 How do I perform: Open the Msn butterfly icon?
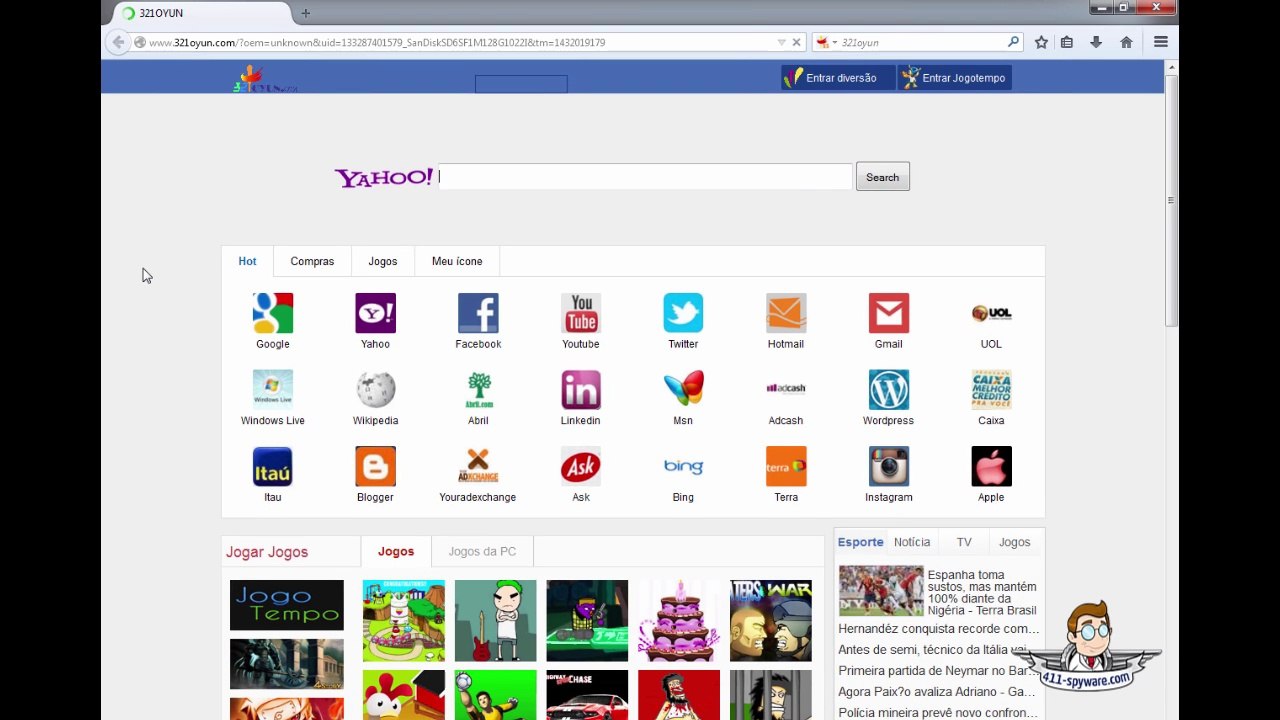(683, 390)
